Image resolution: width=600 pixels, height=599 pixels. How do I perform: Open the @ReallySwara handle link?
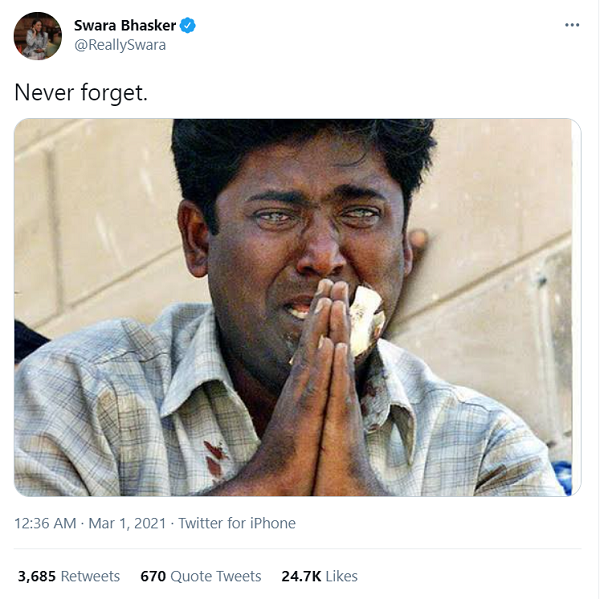point(120,45)
